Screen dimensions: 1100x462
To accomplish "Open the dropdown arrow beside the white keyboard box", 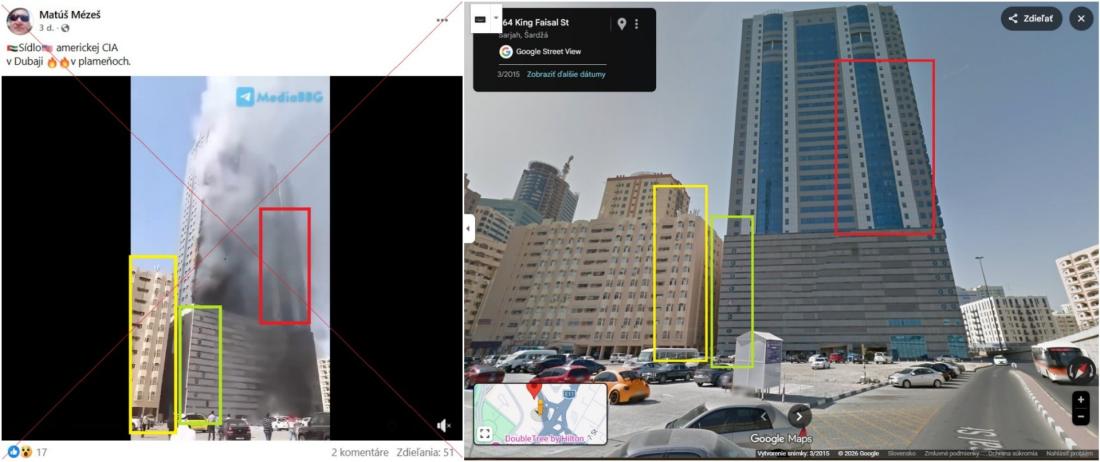I will [x=497, y=18].
